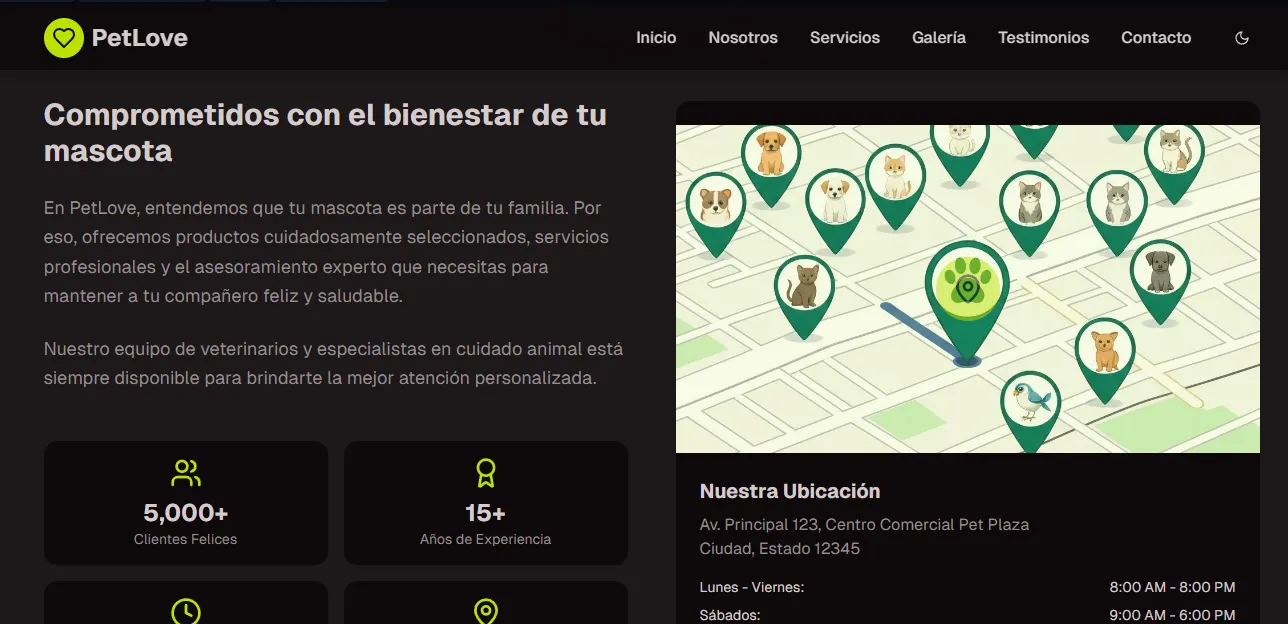
Task: Go to the Nosotros section
Action: 743,38
